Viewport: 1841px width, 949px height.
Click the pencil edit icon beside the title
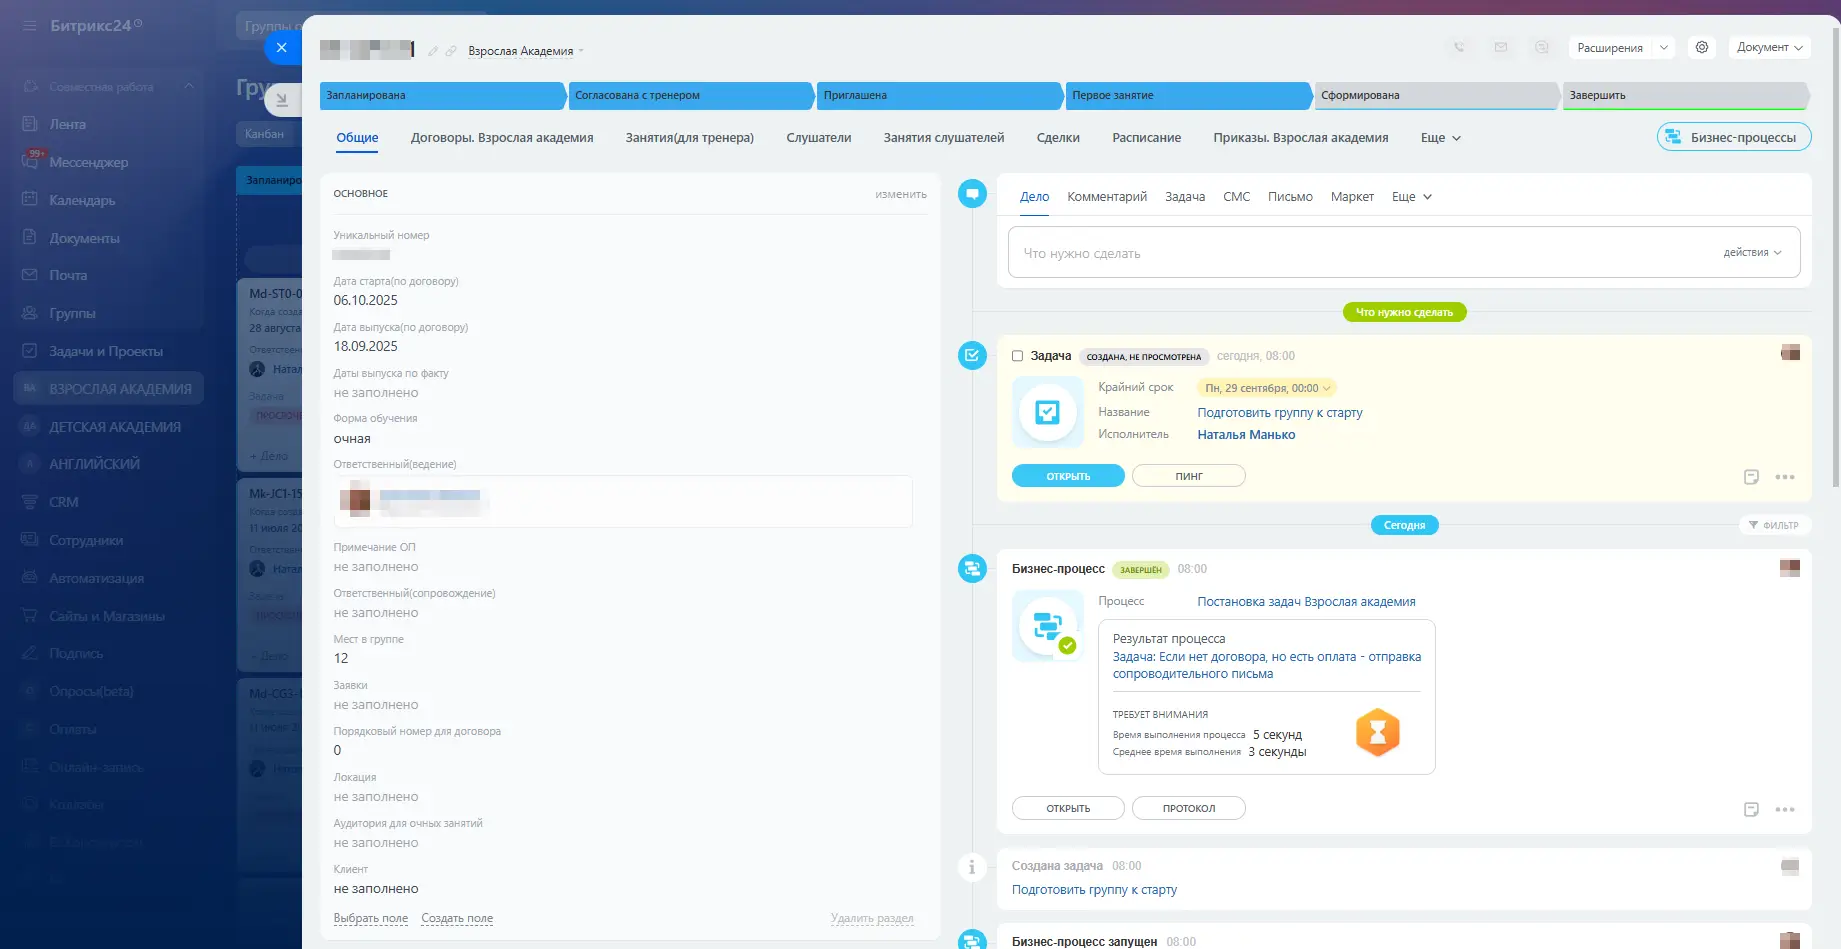[433, 51]
